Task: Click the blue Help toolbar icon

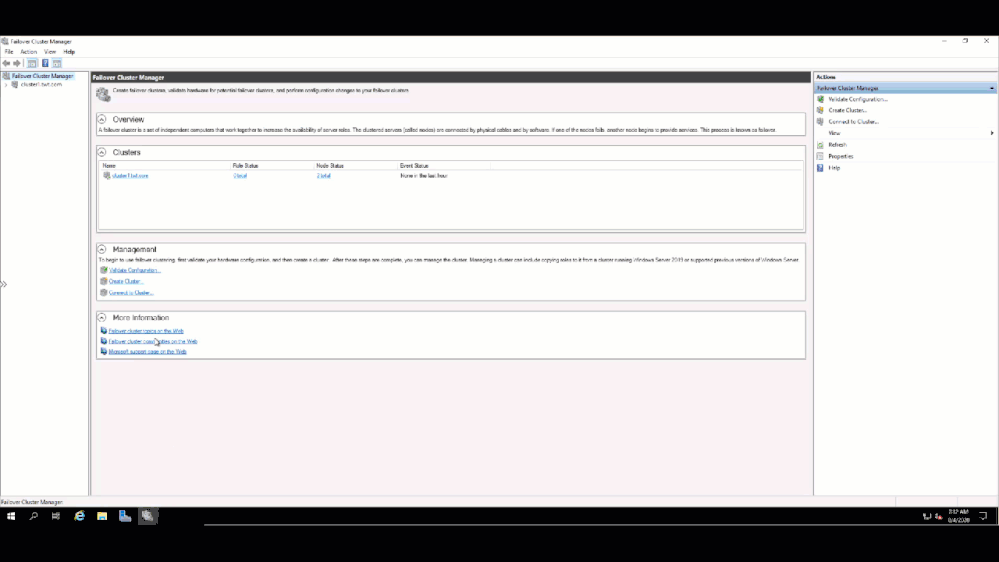Action: click(x=45, y=63)
